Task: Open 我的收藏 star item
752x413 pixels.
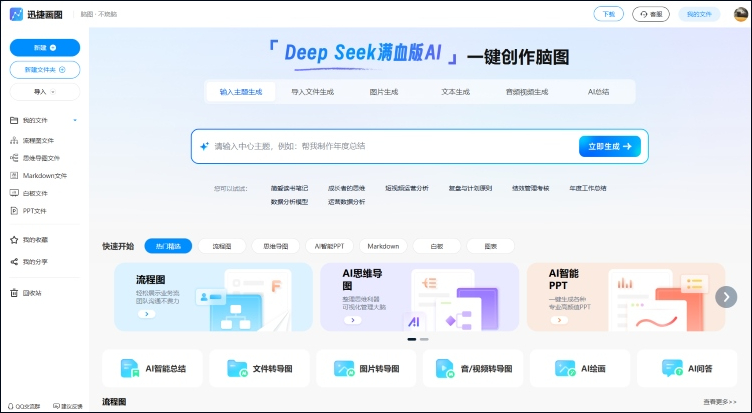Action: (x=34, y=240)
